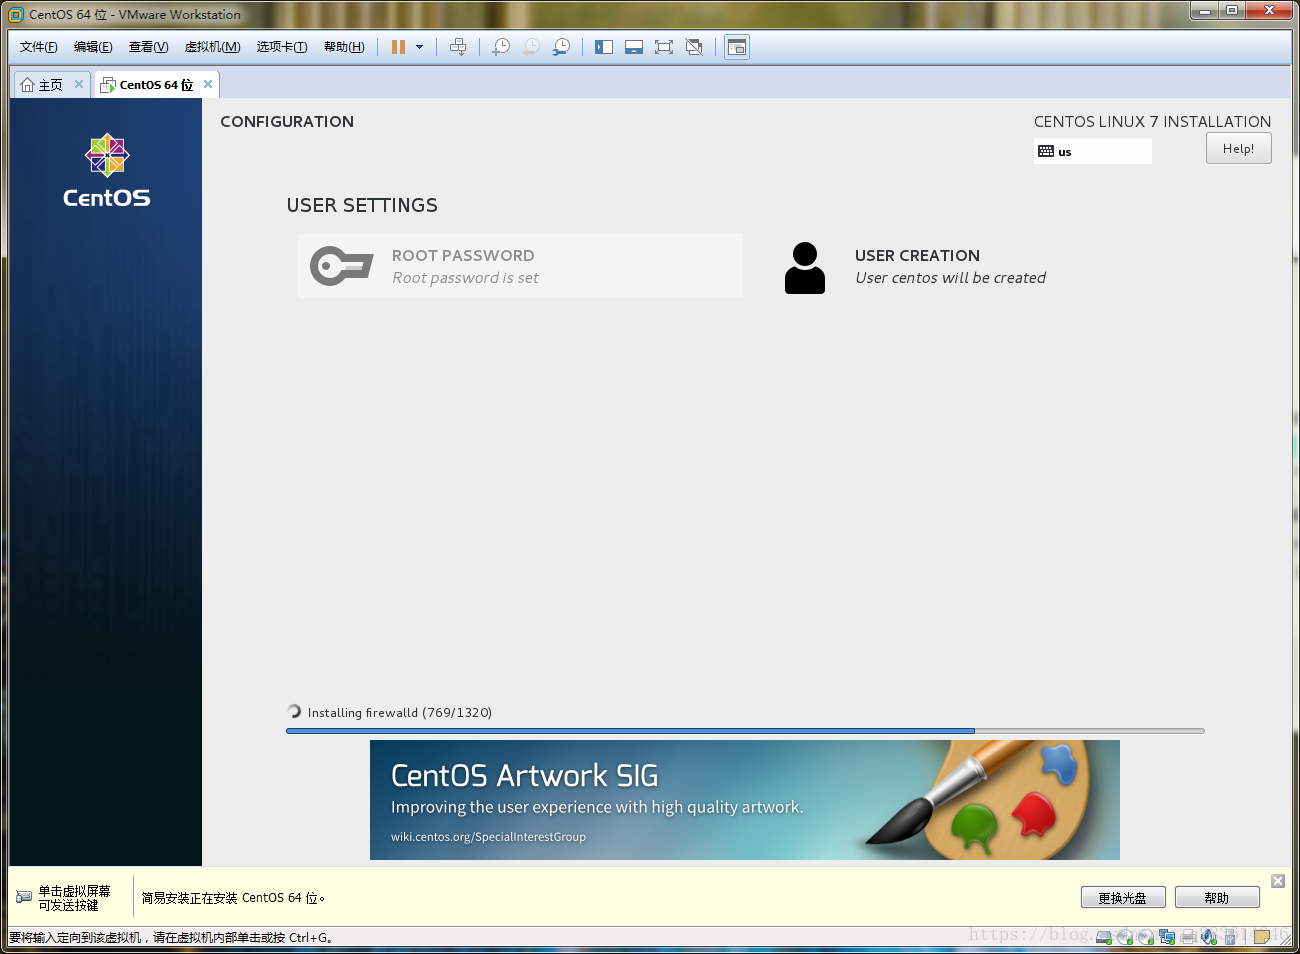Toggle the library sidebar view icon
1300x954 pixels.
pyautogui.click(x=604, y=47)
